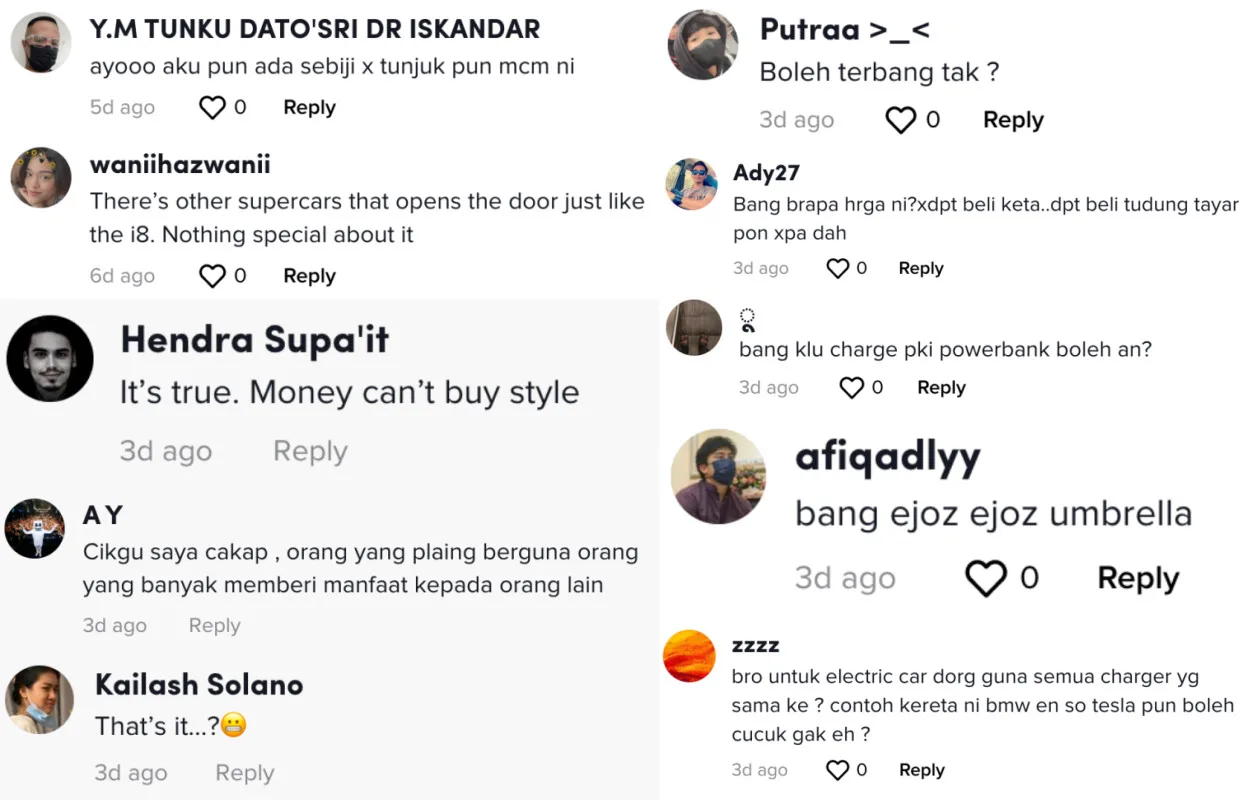The width and height of the screenshot is (1254, 800).
Task: Like the powerbank charging comment
Action: coord(851,388)
